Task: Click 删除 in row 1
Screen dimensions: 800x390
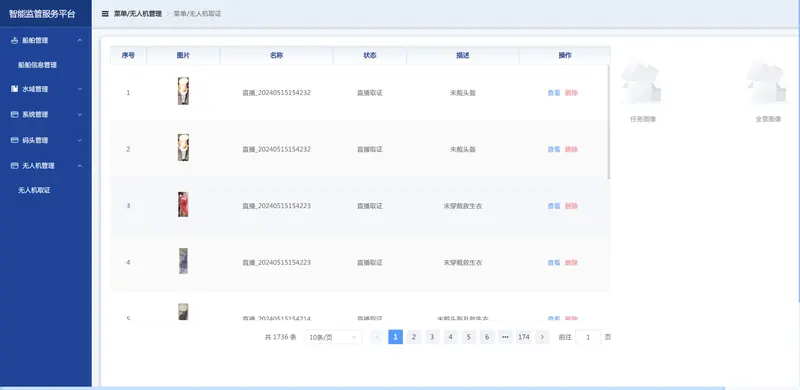Action: click(571, 93)
